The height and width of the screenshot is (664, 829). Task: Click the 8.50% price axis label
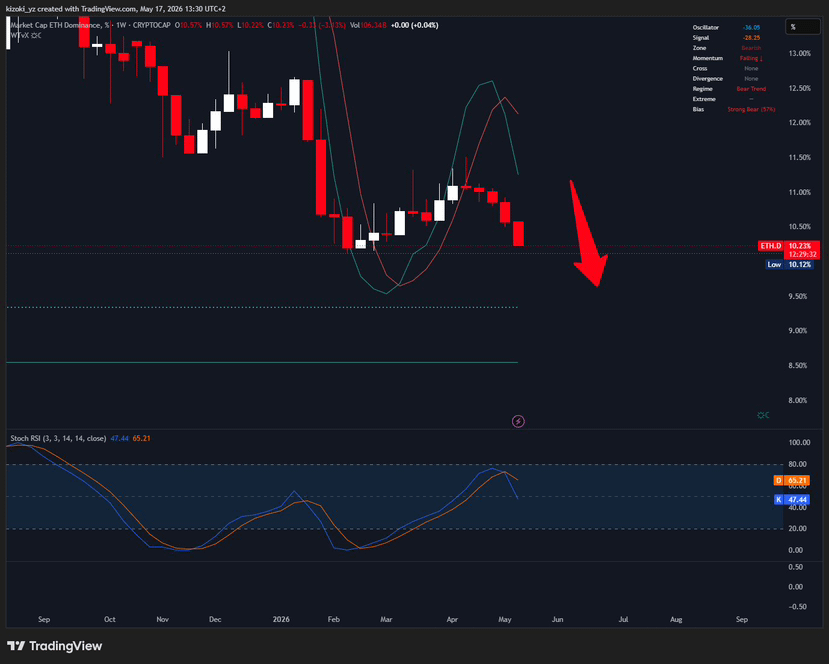pos(798,366)
